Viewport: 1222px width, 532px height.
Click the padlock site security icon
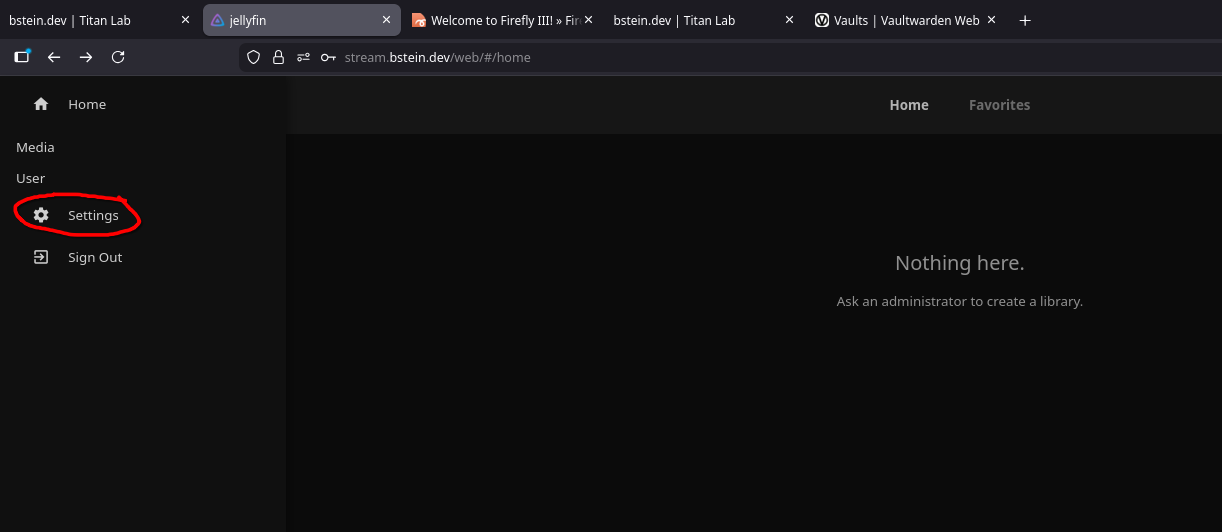278,57
